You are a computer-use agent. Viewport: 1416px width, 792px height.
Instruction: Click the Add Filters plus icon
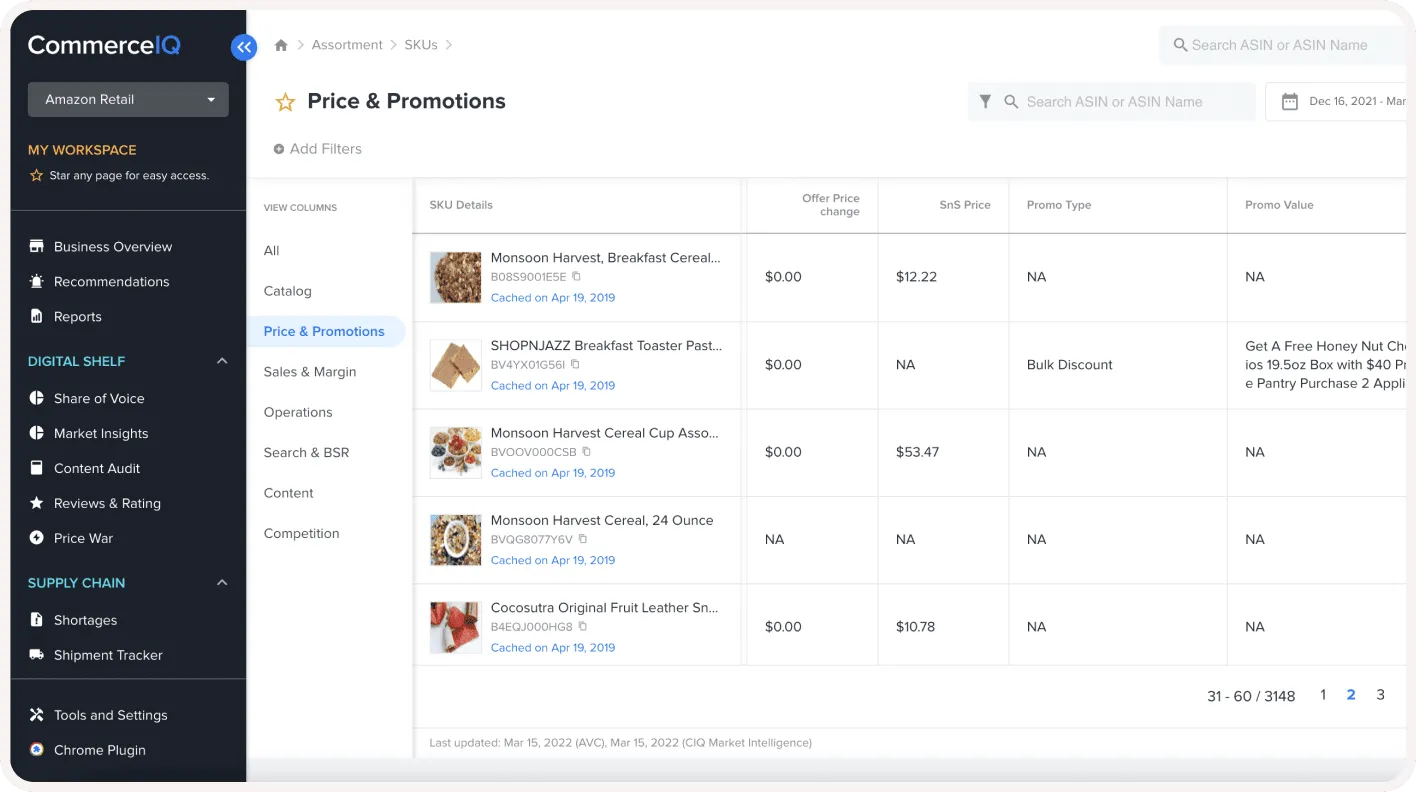point(279,149)
